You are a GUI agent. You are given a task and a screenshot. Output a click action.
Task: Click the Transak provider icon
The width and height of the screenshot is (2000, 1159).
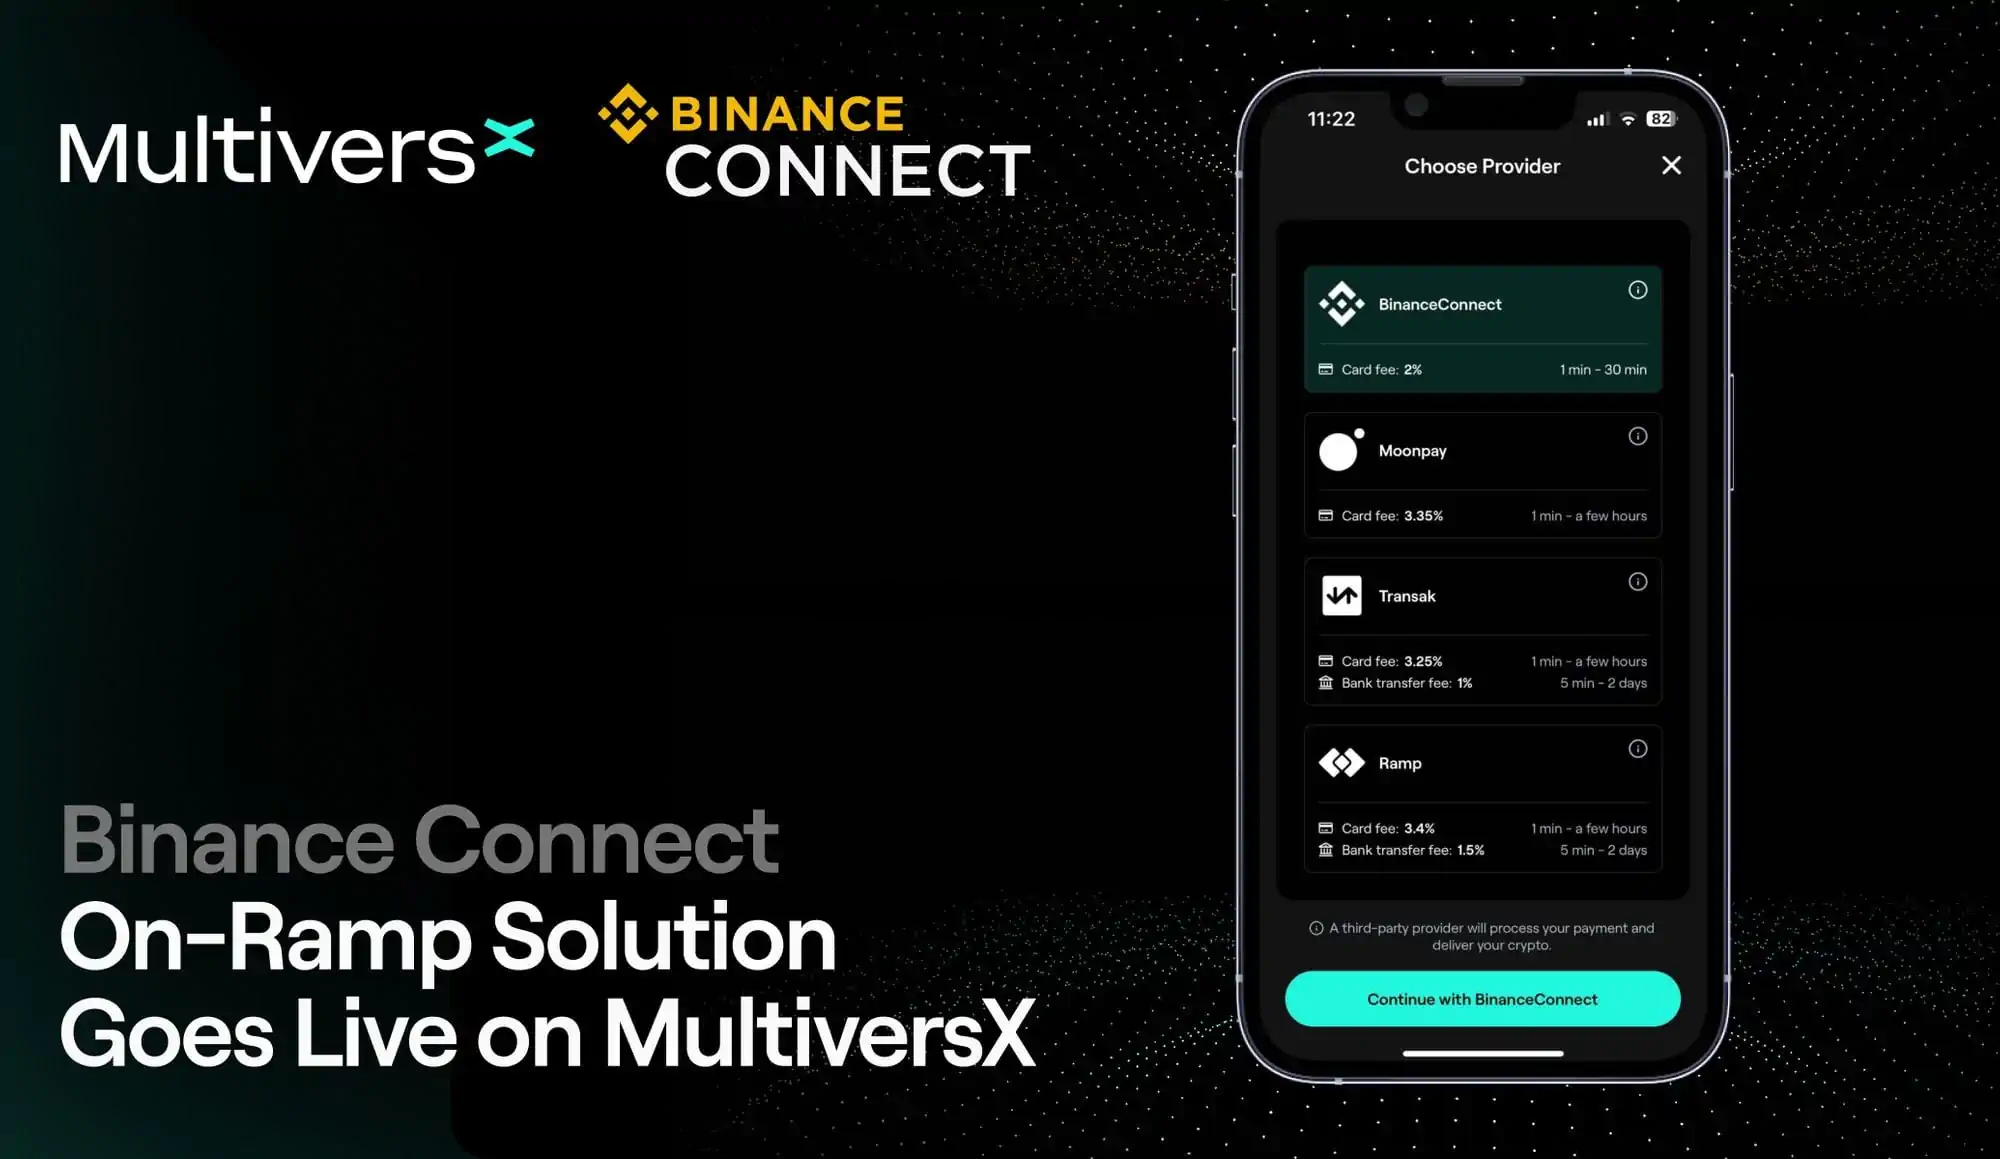(x=1339, y=596)
